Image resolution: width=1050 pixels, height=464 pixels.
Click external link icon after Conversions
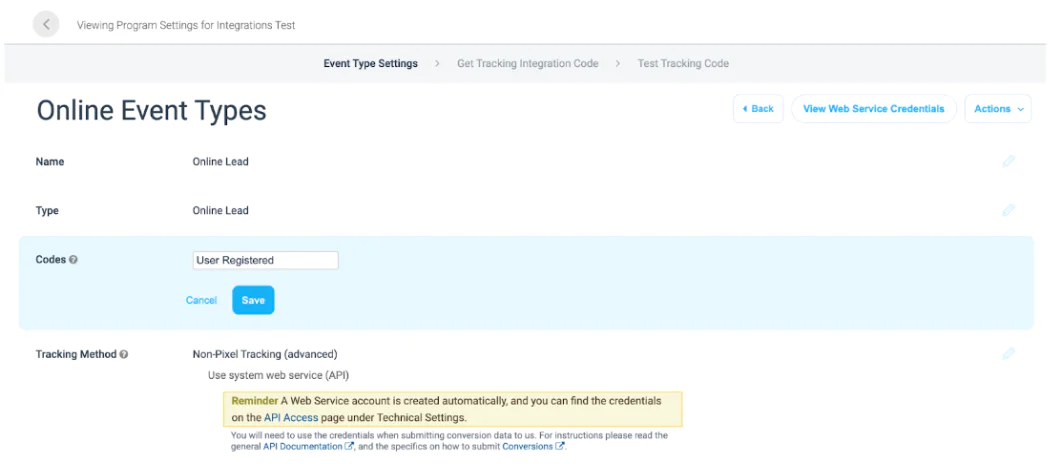click(x=559, y=447)
